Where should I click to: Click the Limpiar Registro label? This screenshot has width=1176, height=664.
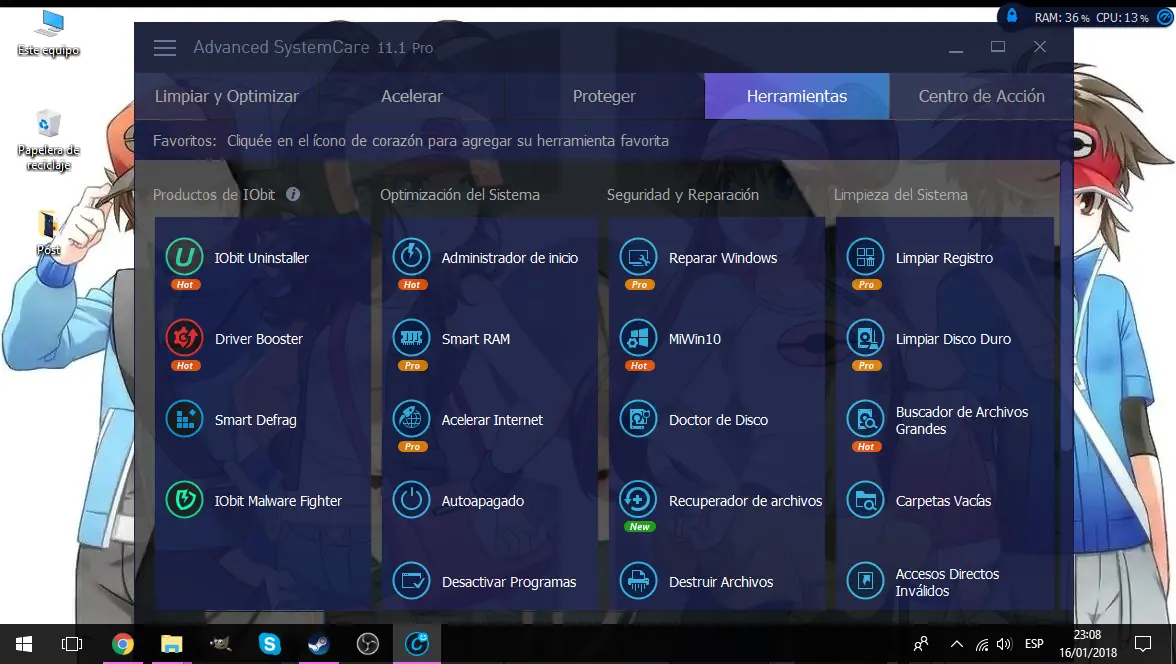coord(944,258)
